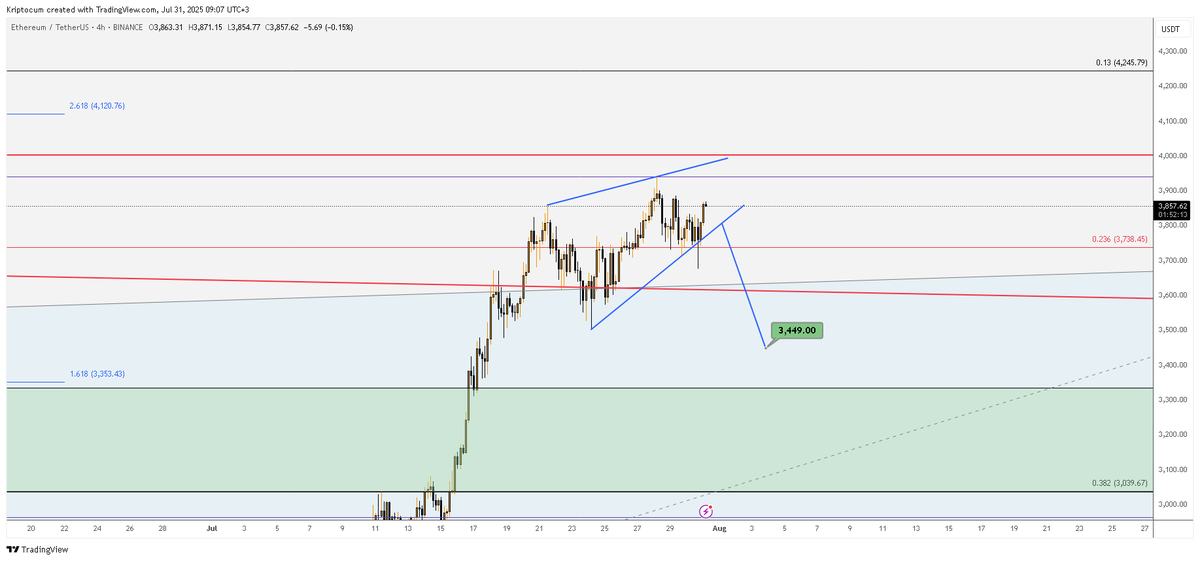Click the 3,900.00 price axis tick

pyautogui.click(x=1172, y=190)
